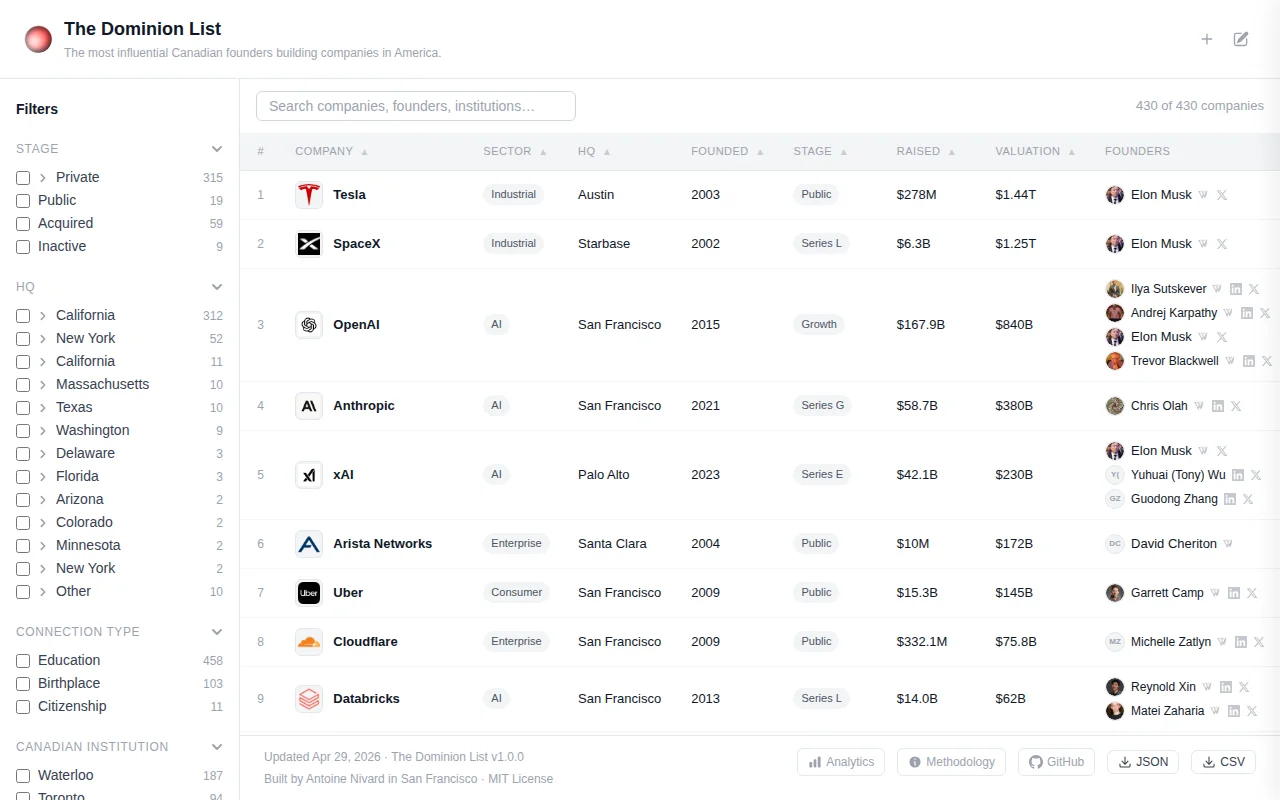This screenshot has width=1280, height=800.
Task: Click the Anthropic company logo
Action: (x=309, y=406)
